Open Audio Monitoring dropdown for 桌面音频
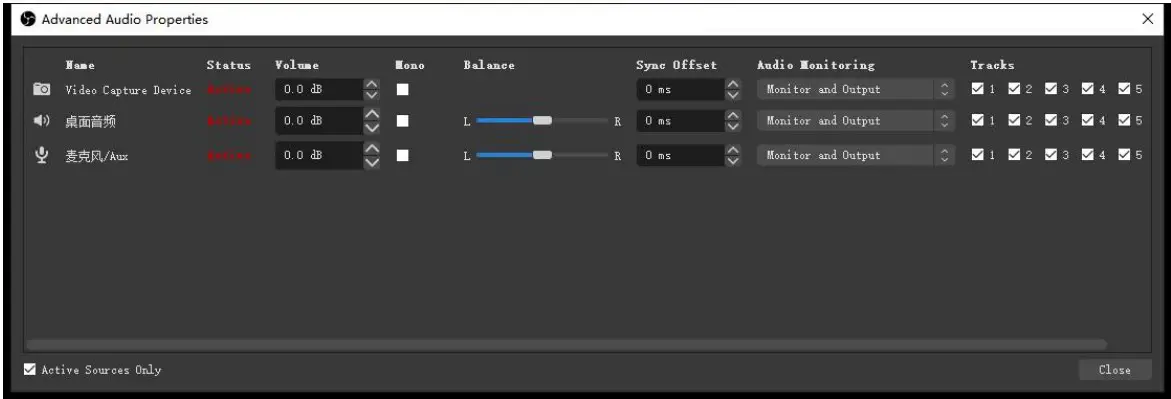 [855, 120]
